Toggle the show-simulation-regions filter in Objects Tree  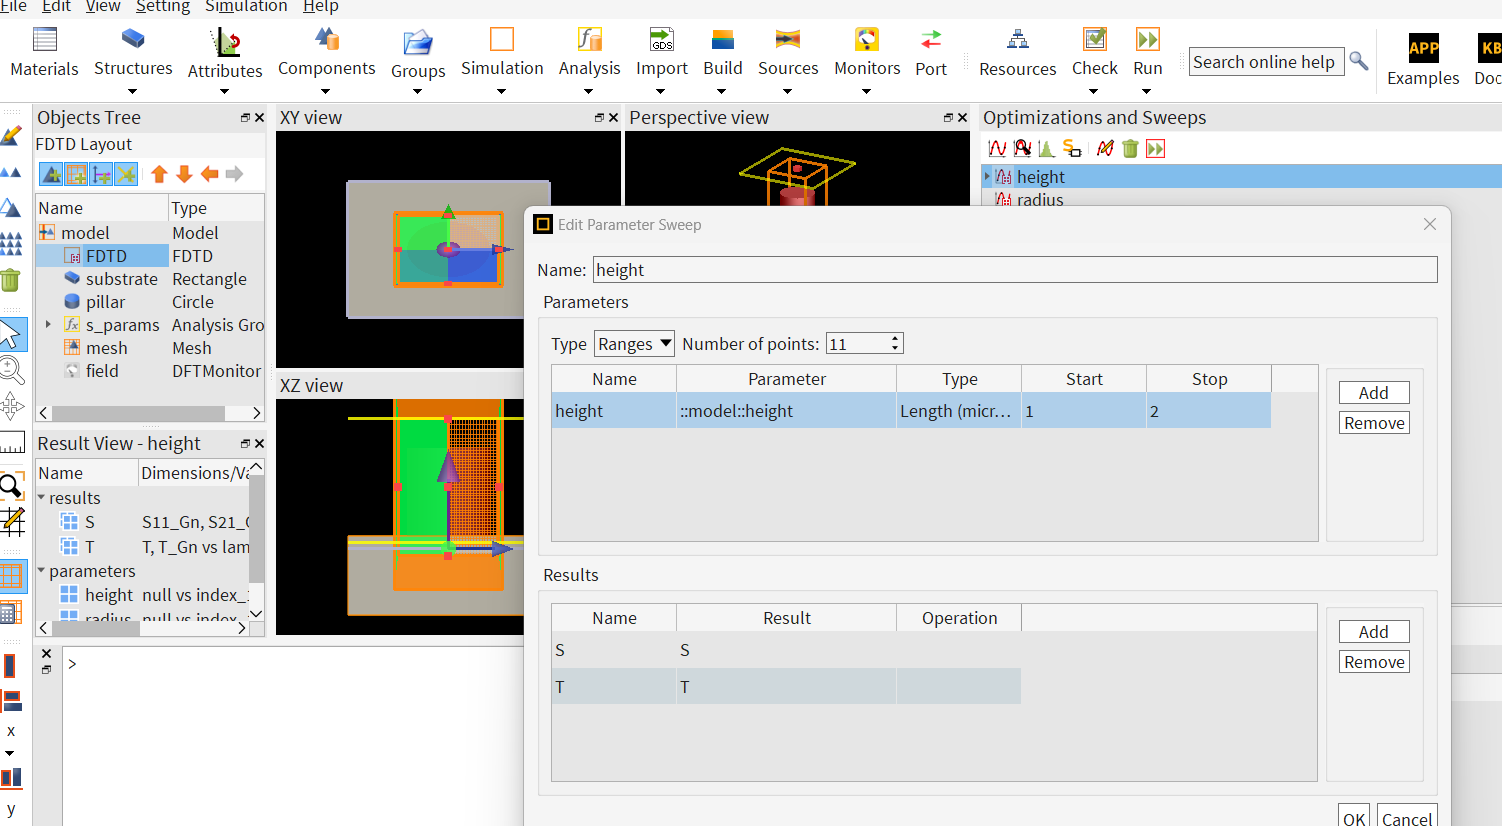pos(76,175)
